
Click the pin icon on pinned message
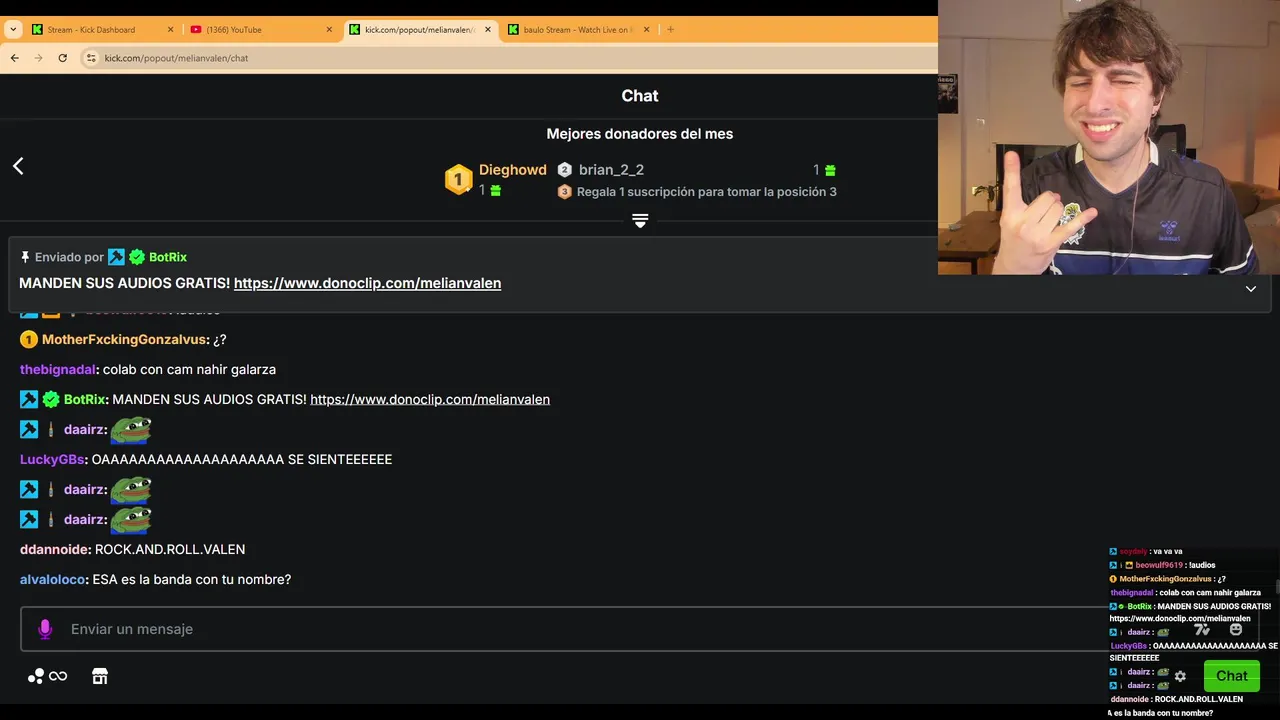click(x=25, y=257)
